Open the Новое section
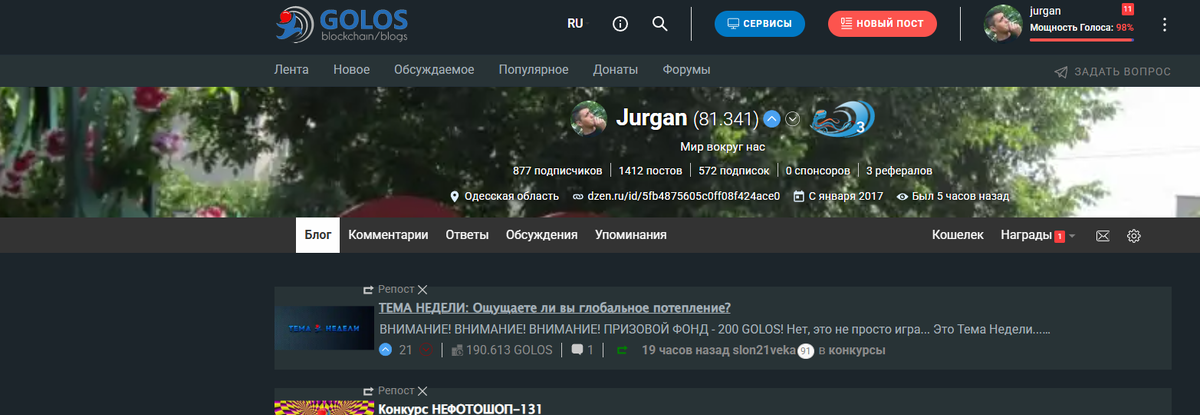 coord(351,70)
